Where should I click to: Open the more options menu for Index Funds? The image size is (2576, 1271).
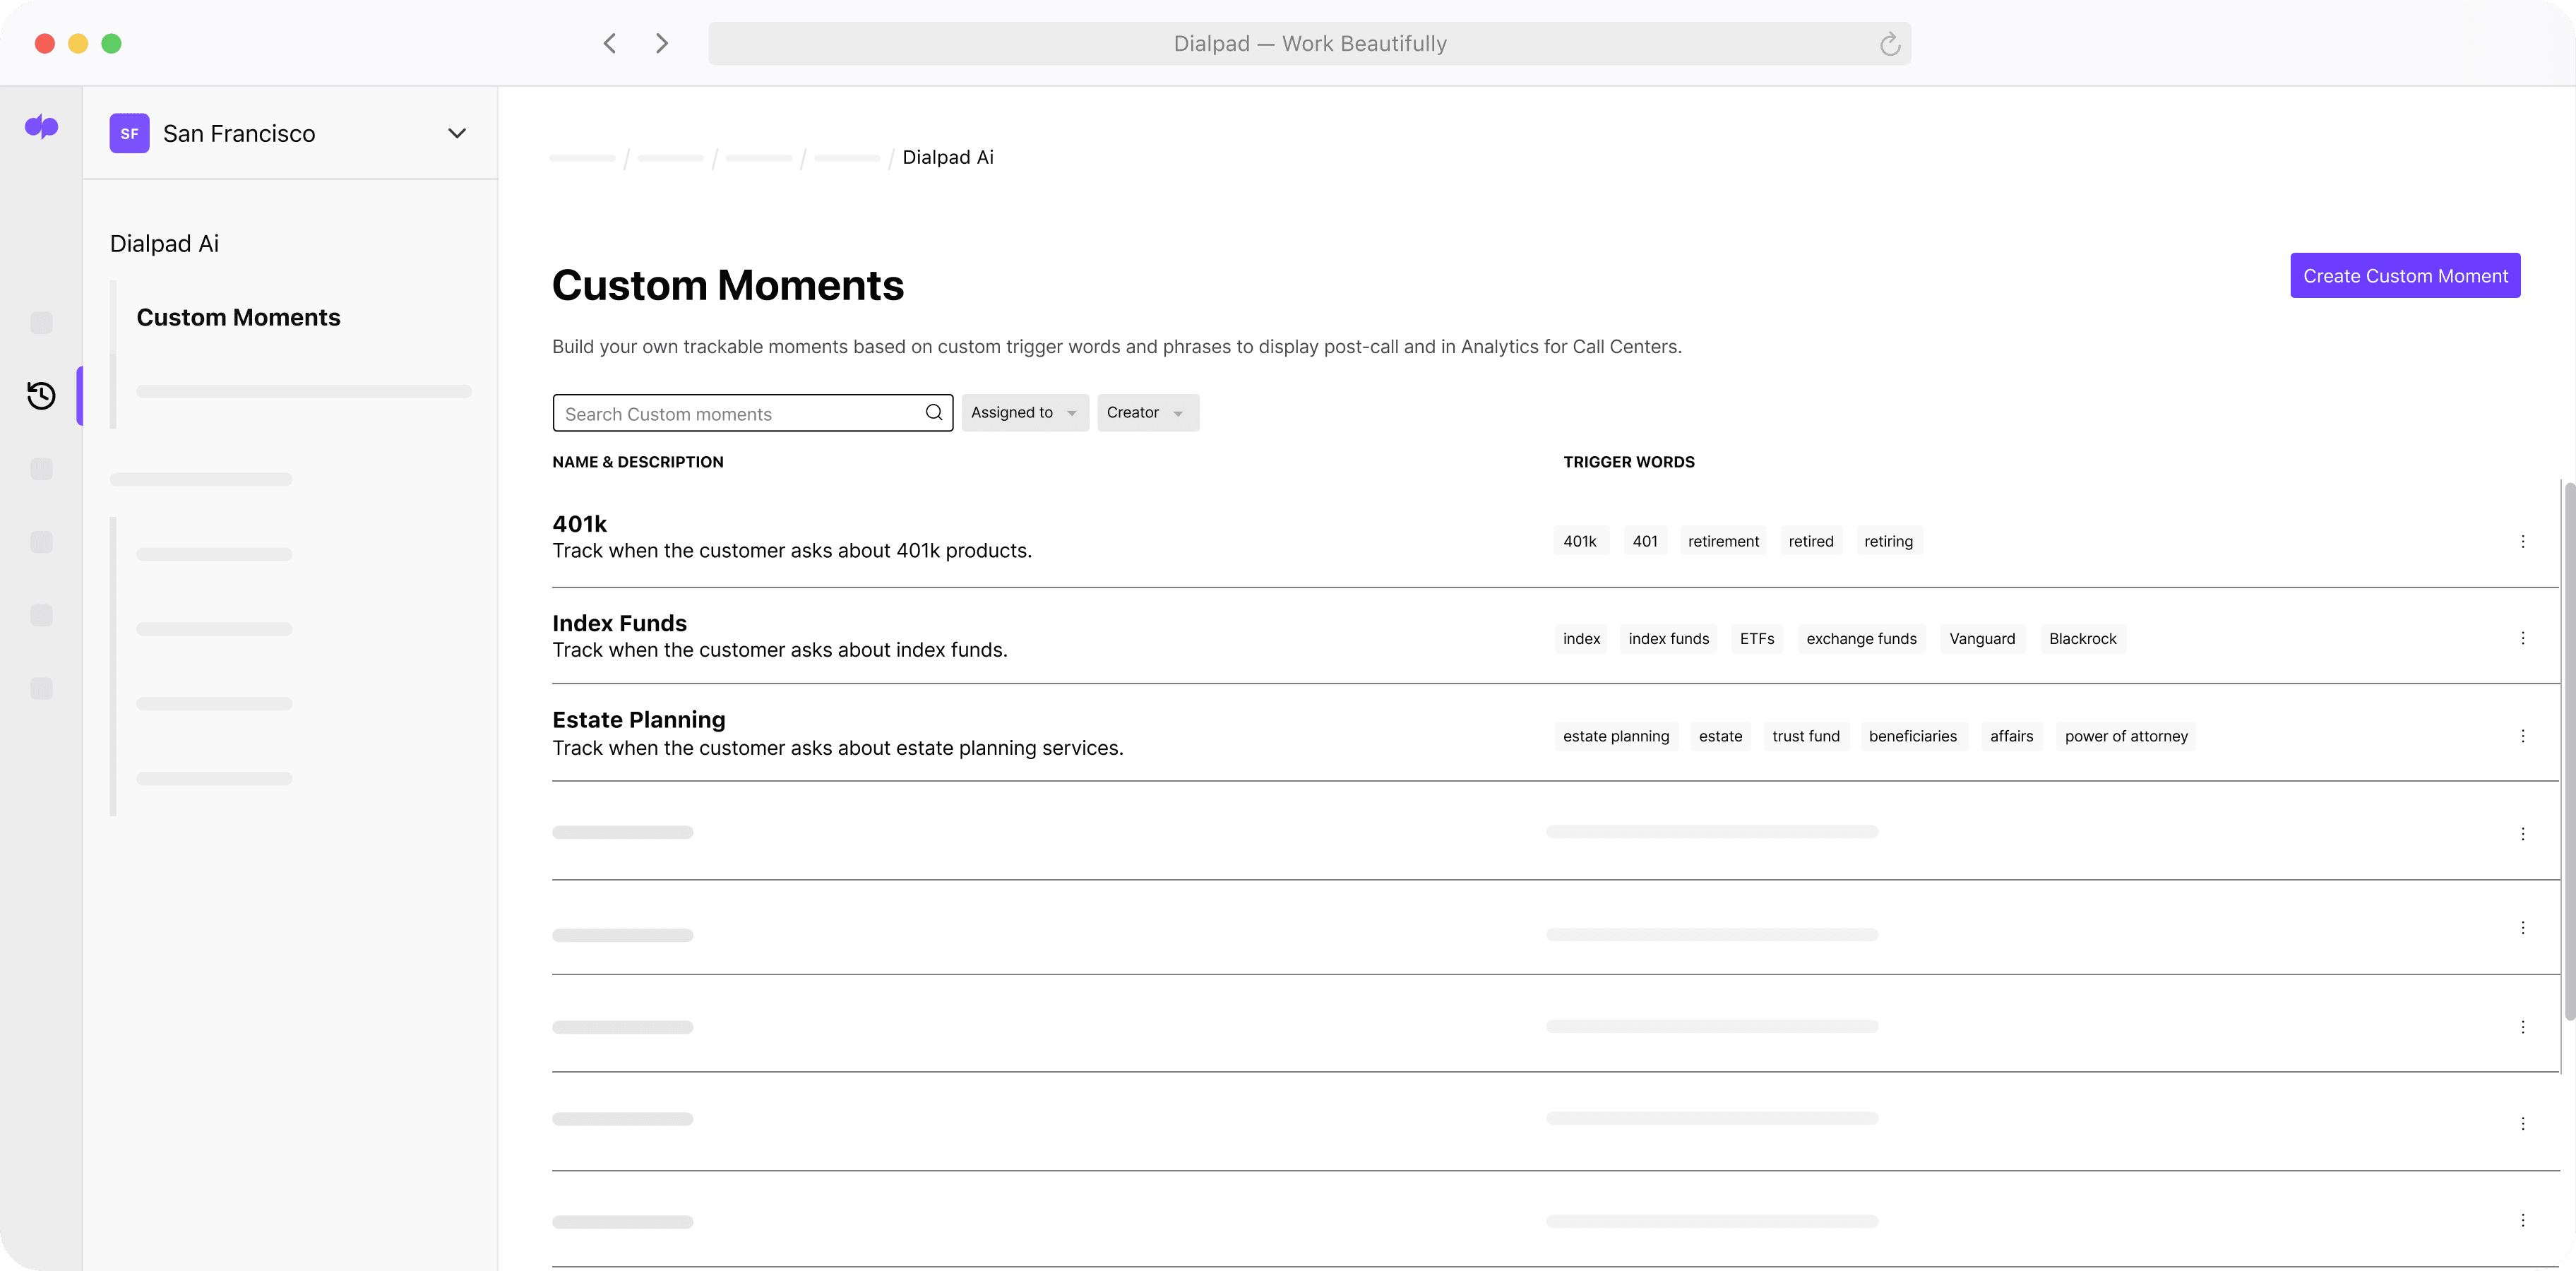point(2522,638)
